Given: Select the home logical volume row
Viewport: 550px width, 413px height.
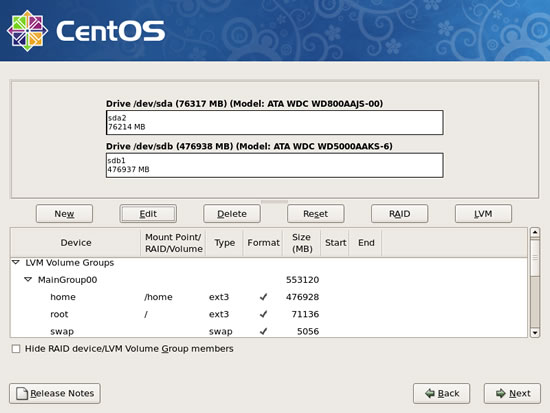Looking at the screenshot, I should pyautogui.click(x=269, y=297).
